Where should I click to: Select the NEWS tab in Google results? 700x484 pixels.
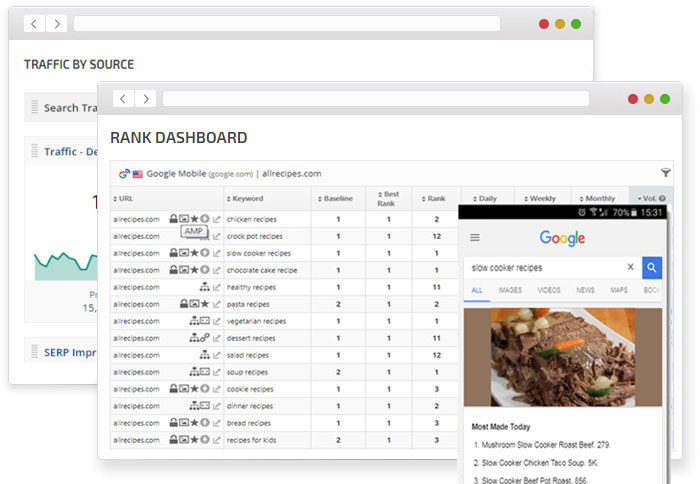pos(585,291)
